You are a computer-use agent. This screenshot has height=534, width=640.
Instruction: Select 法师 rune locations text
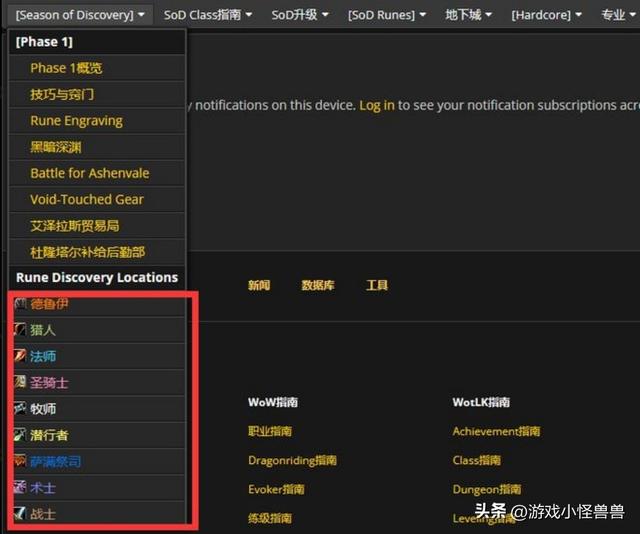(43, 356)
